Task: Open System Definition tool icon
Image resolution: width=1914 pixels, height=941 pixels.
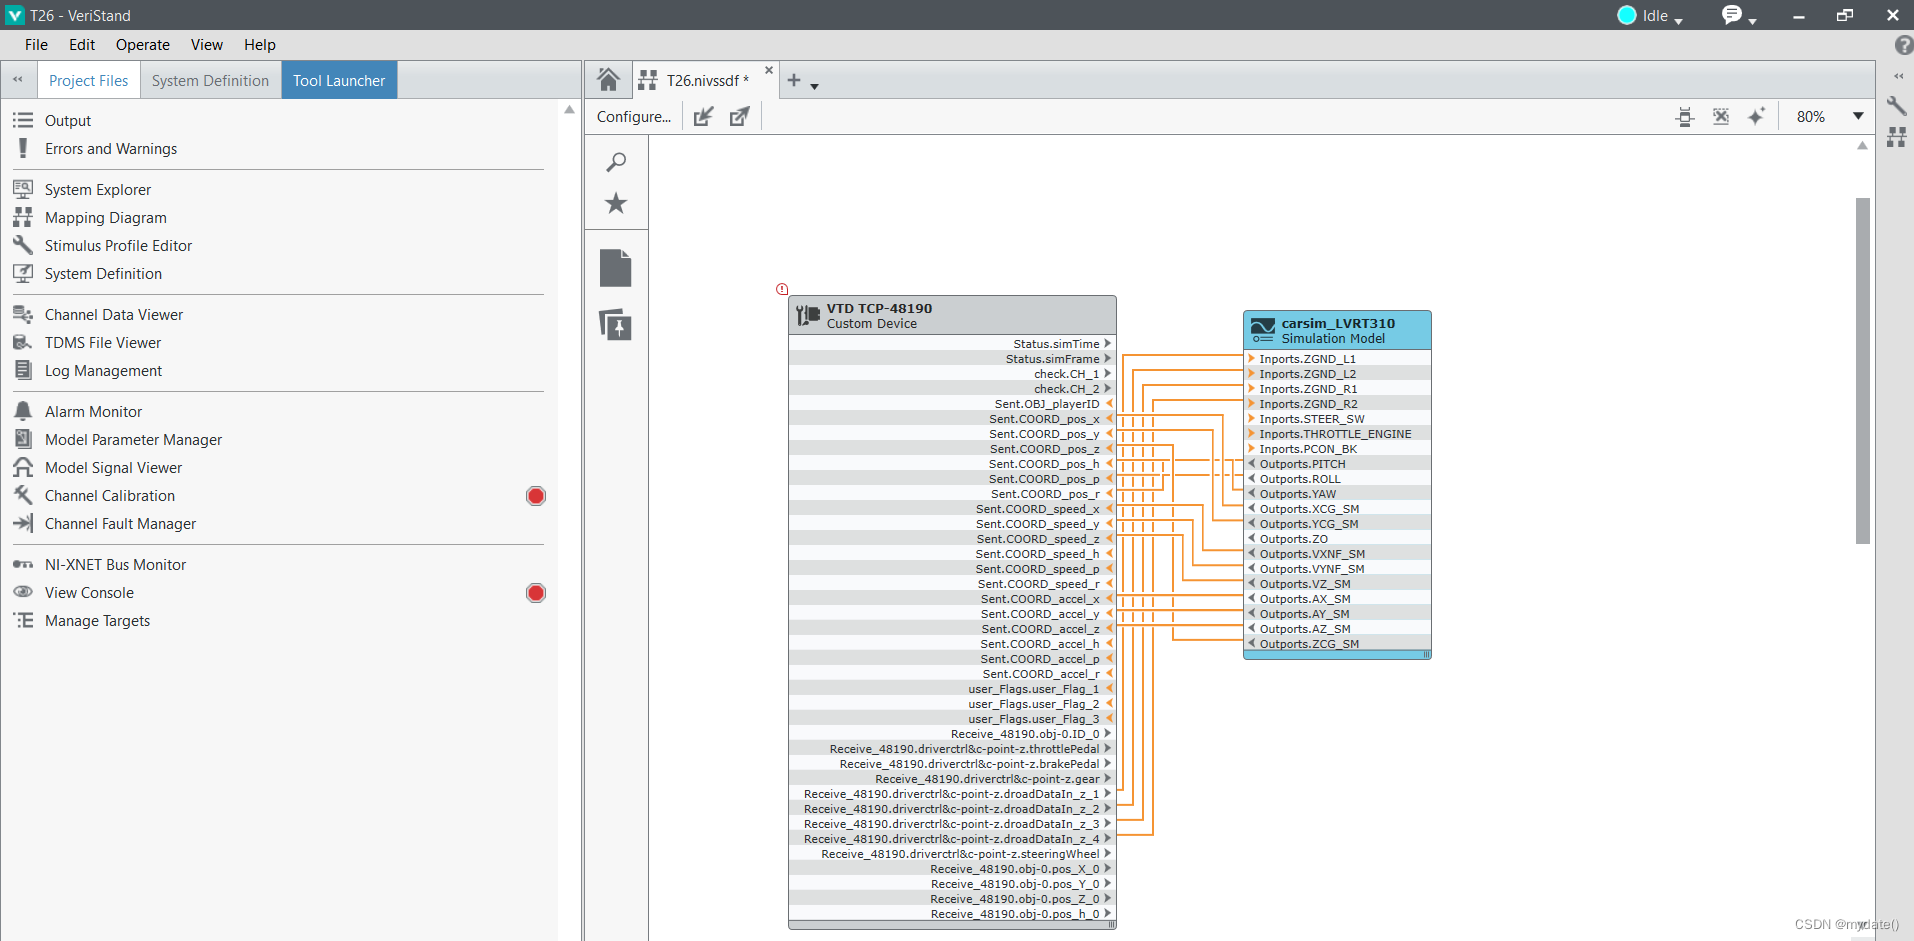Action: pyautogui.click(x=23, y=274)
